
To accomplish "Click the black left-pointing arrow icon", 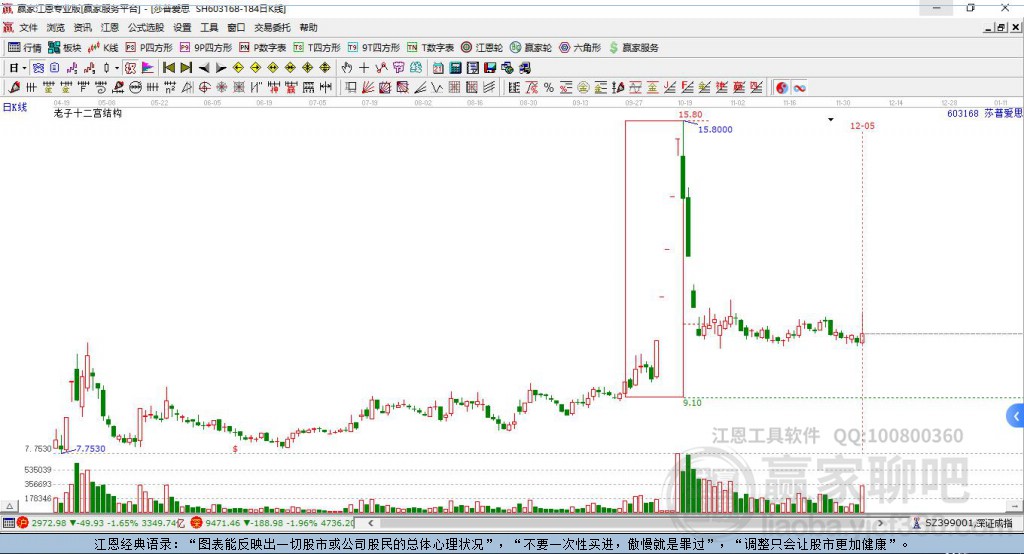I will (204, 68).
